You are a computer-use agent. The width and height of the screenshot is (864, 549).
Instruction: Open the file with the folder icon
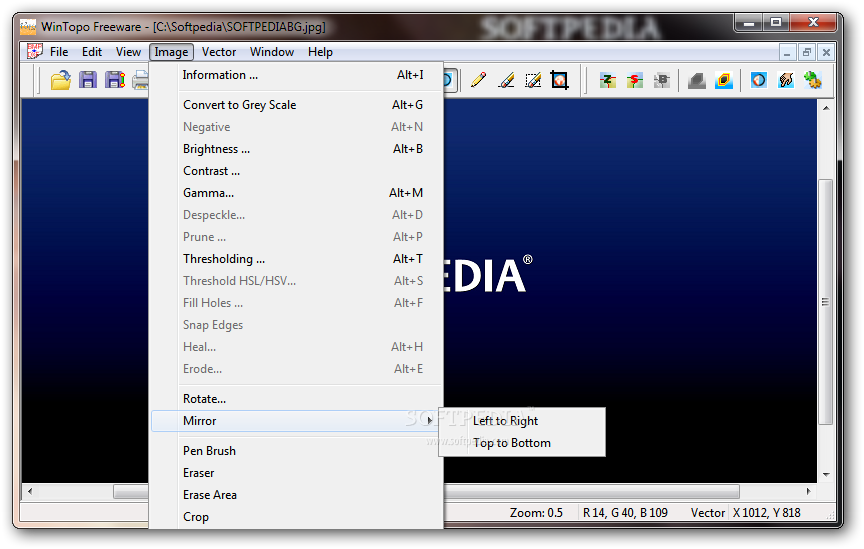click(x=61, y=80)
